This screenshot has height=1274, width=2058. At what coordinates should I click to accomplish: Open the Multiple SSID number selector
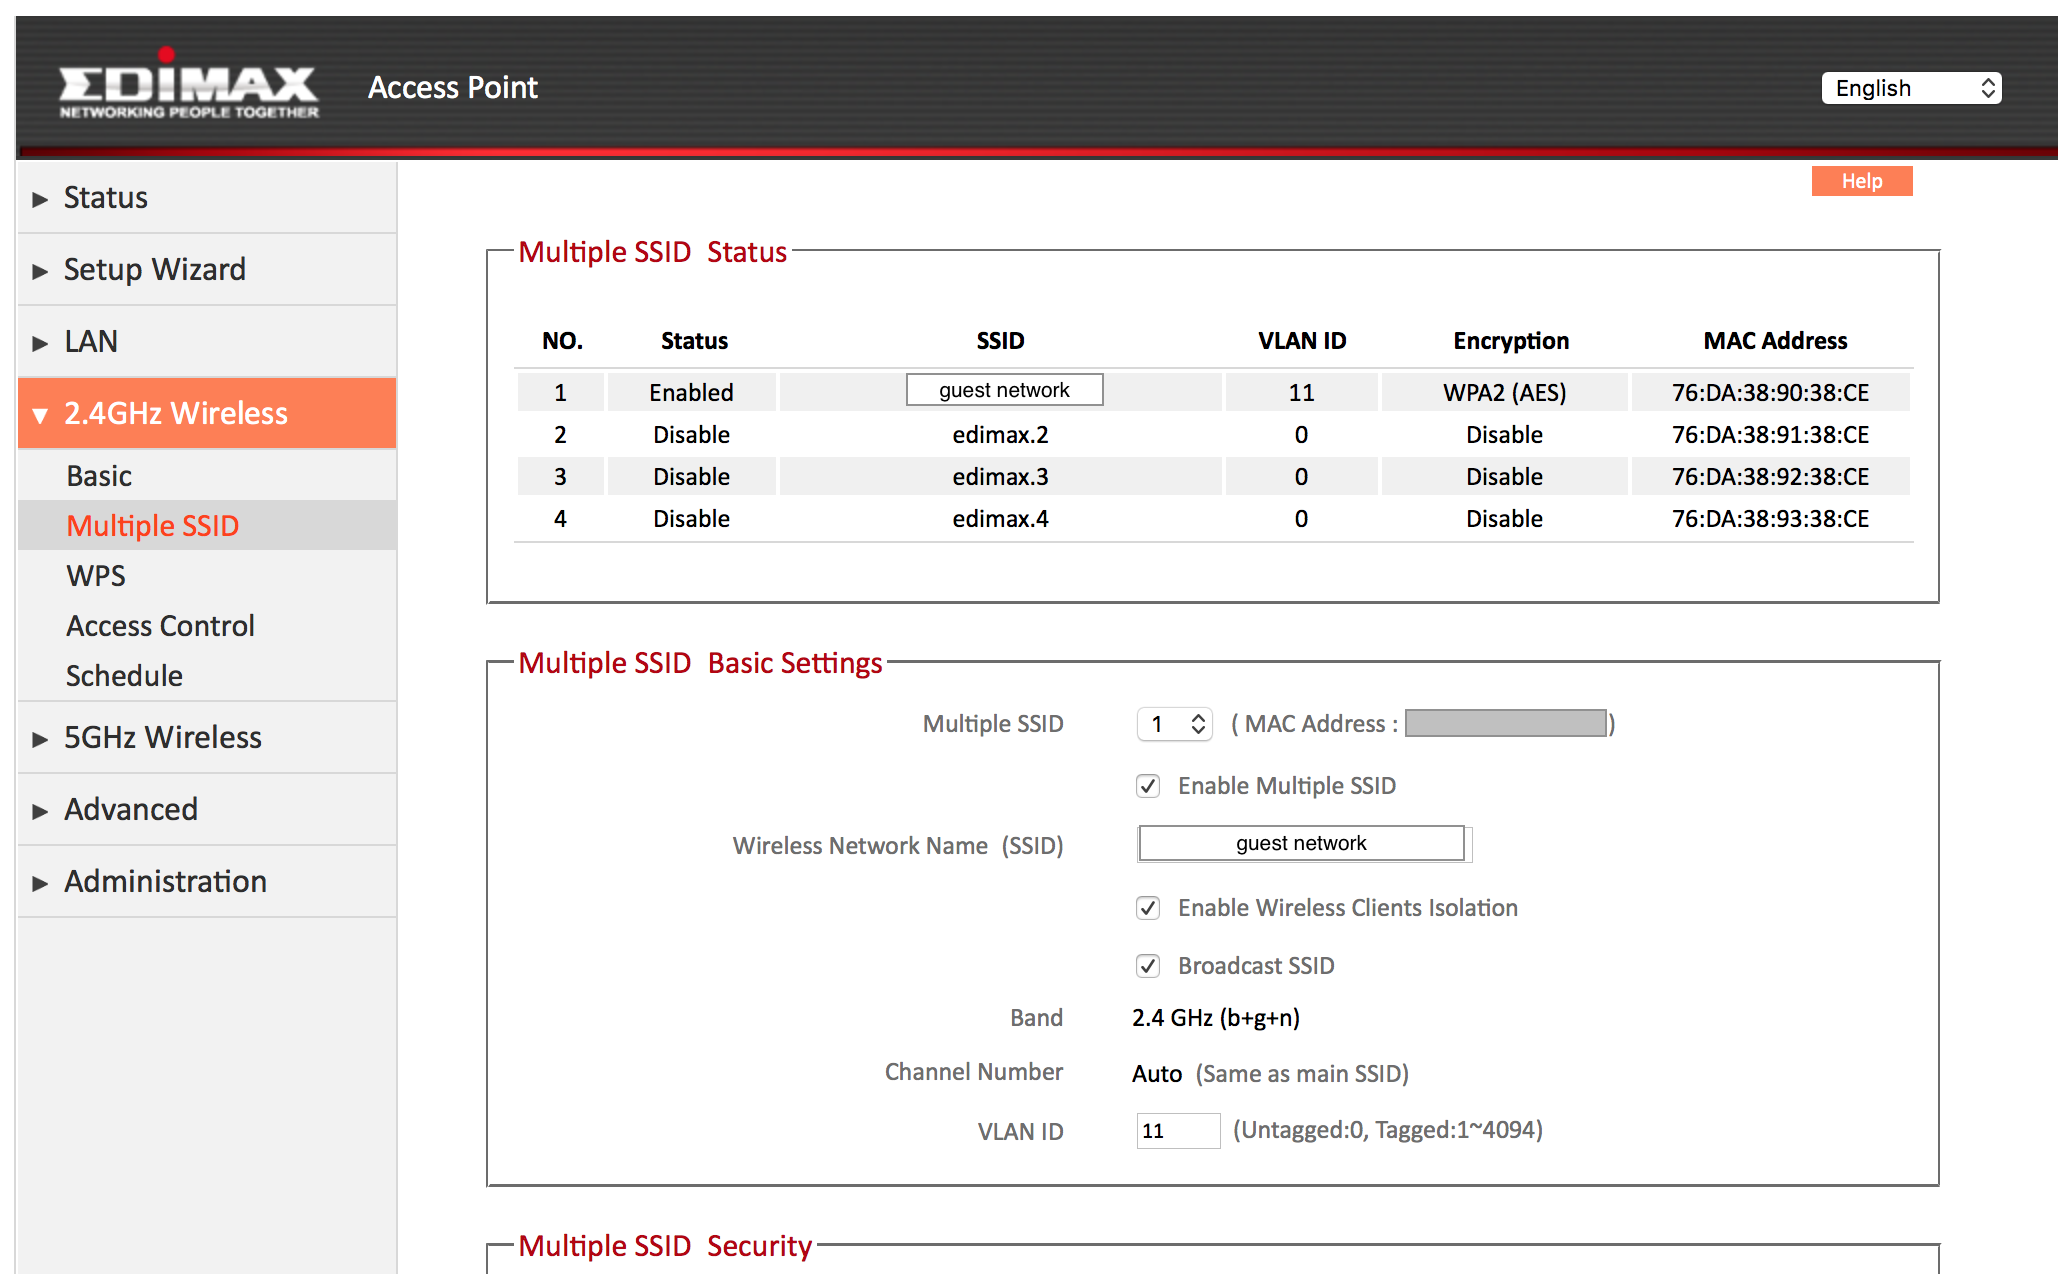tap(1175, 724)
